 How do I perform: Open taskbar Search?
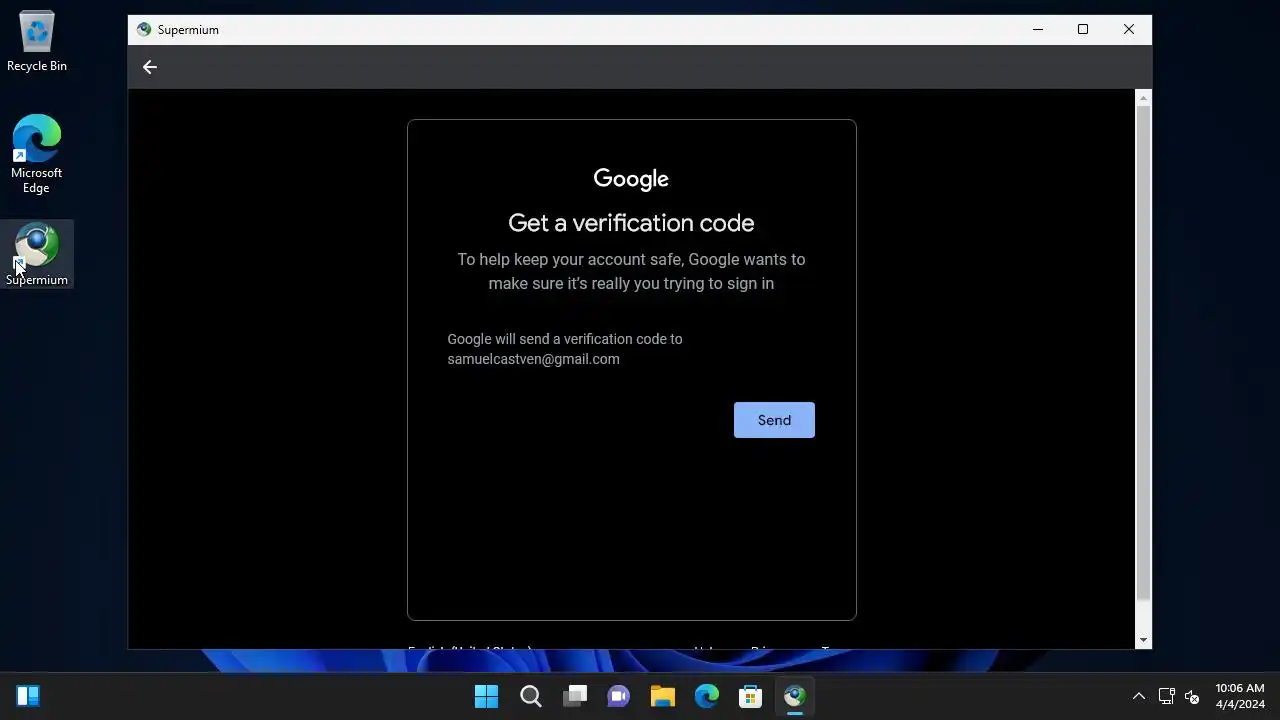[531, 696]
